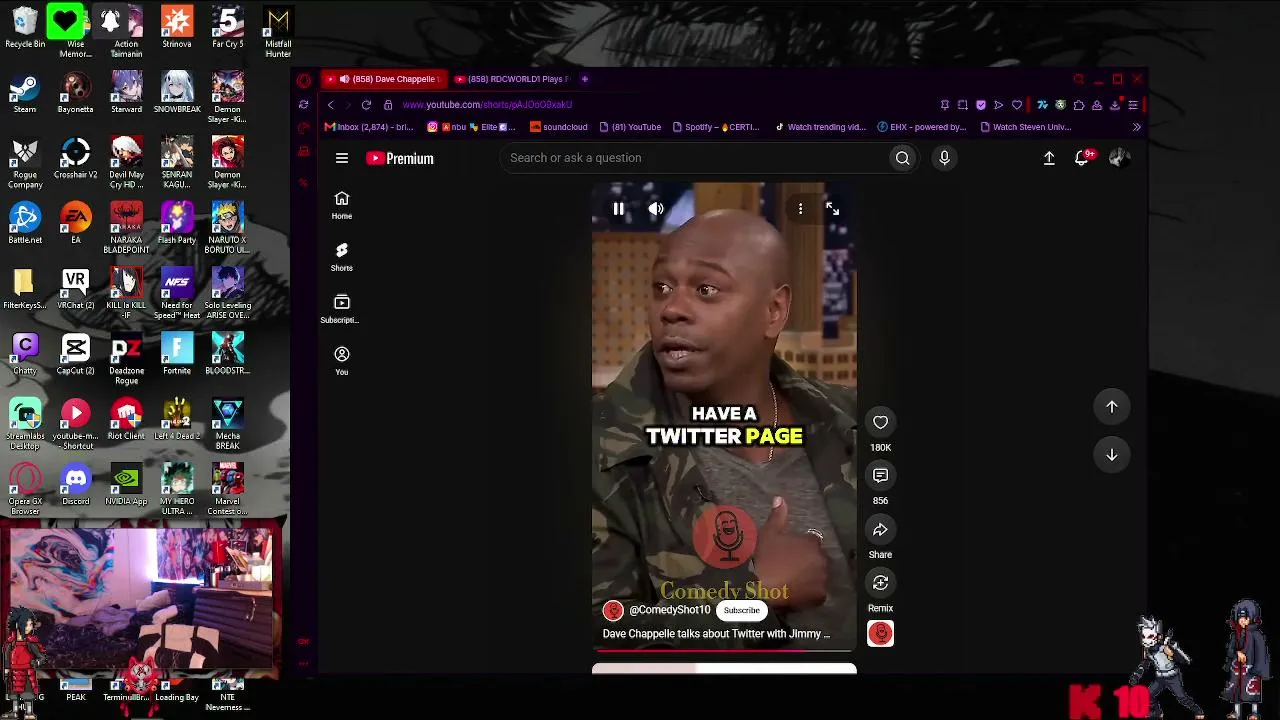Click the youtube.com address bar
The image size is (1280, 720).
(x=660, y=105)
